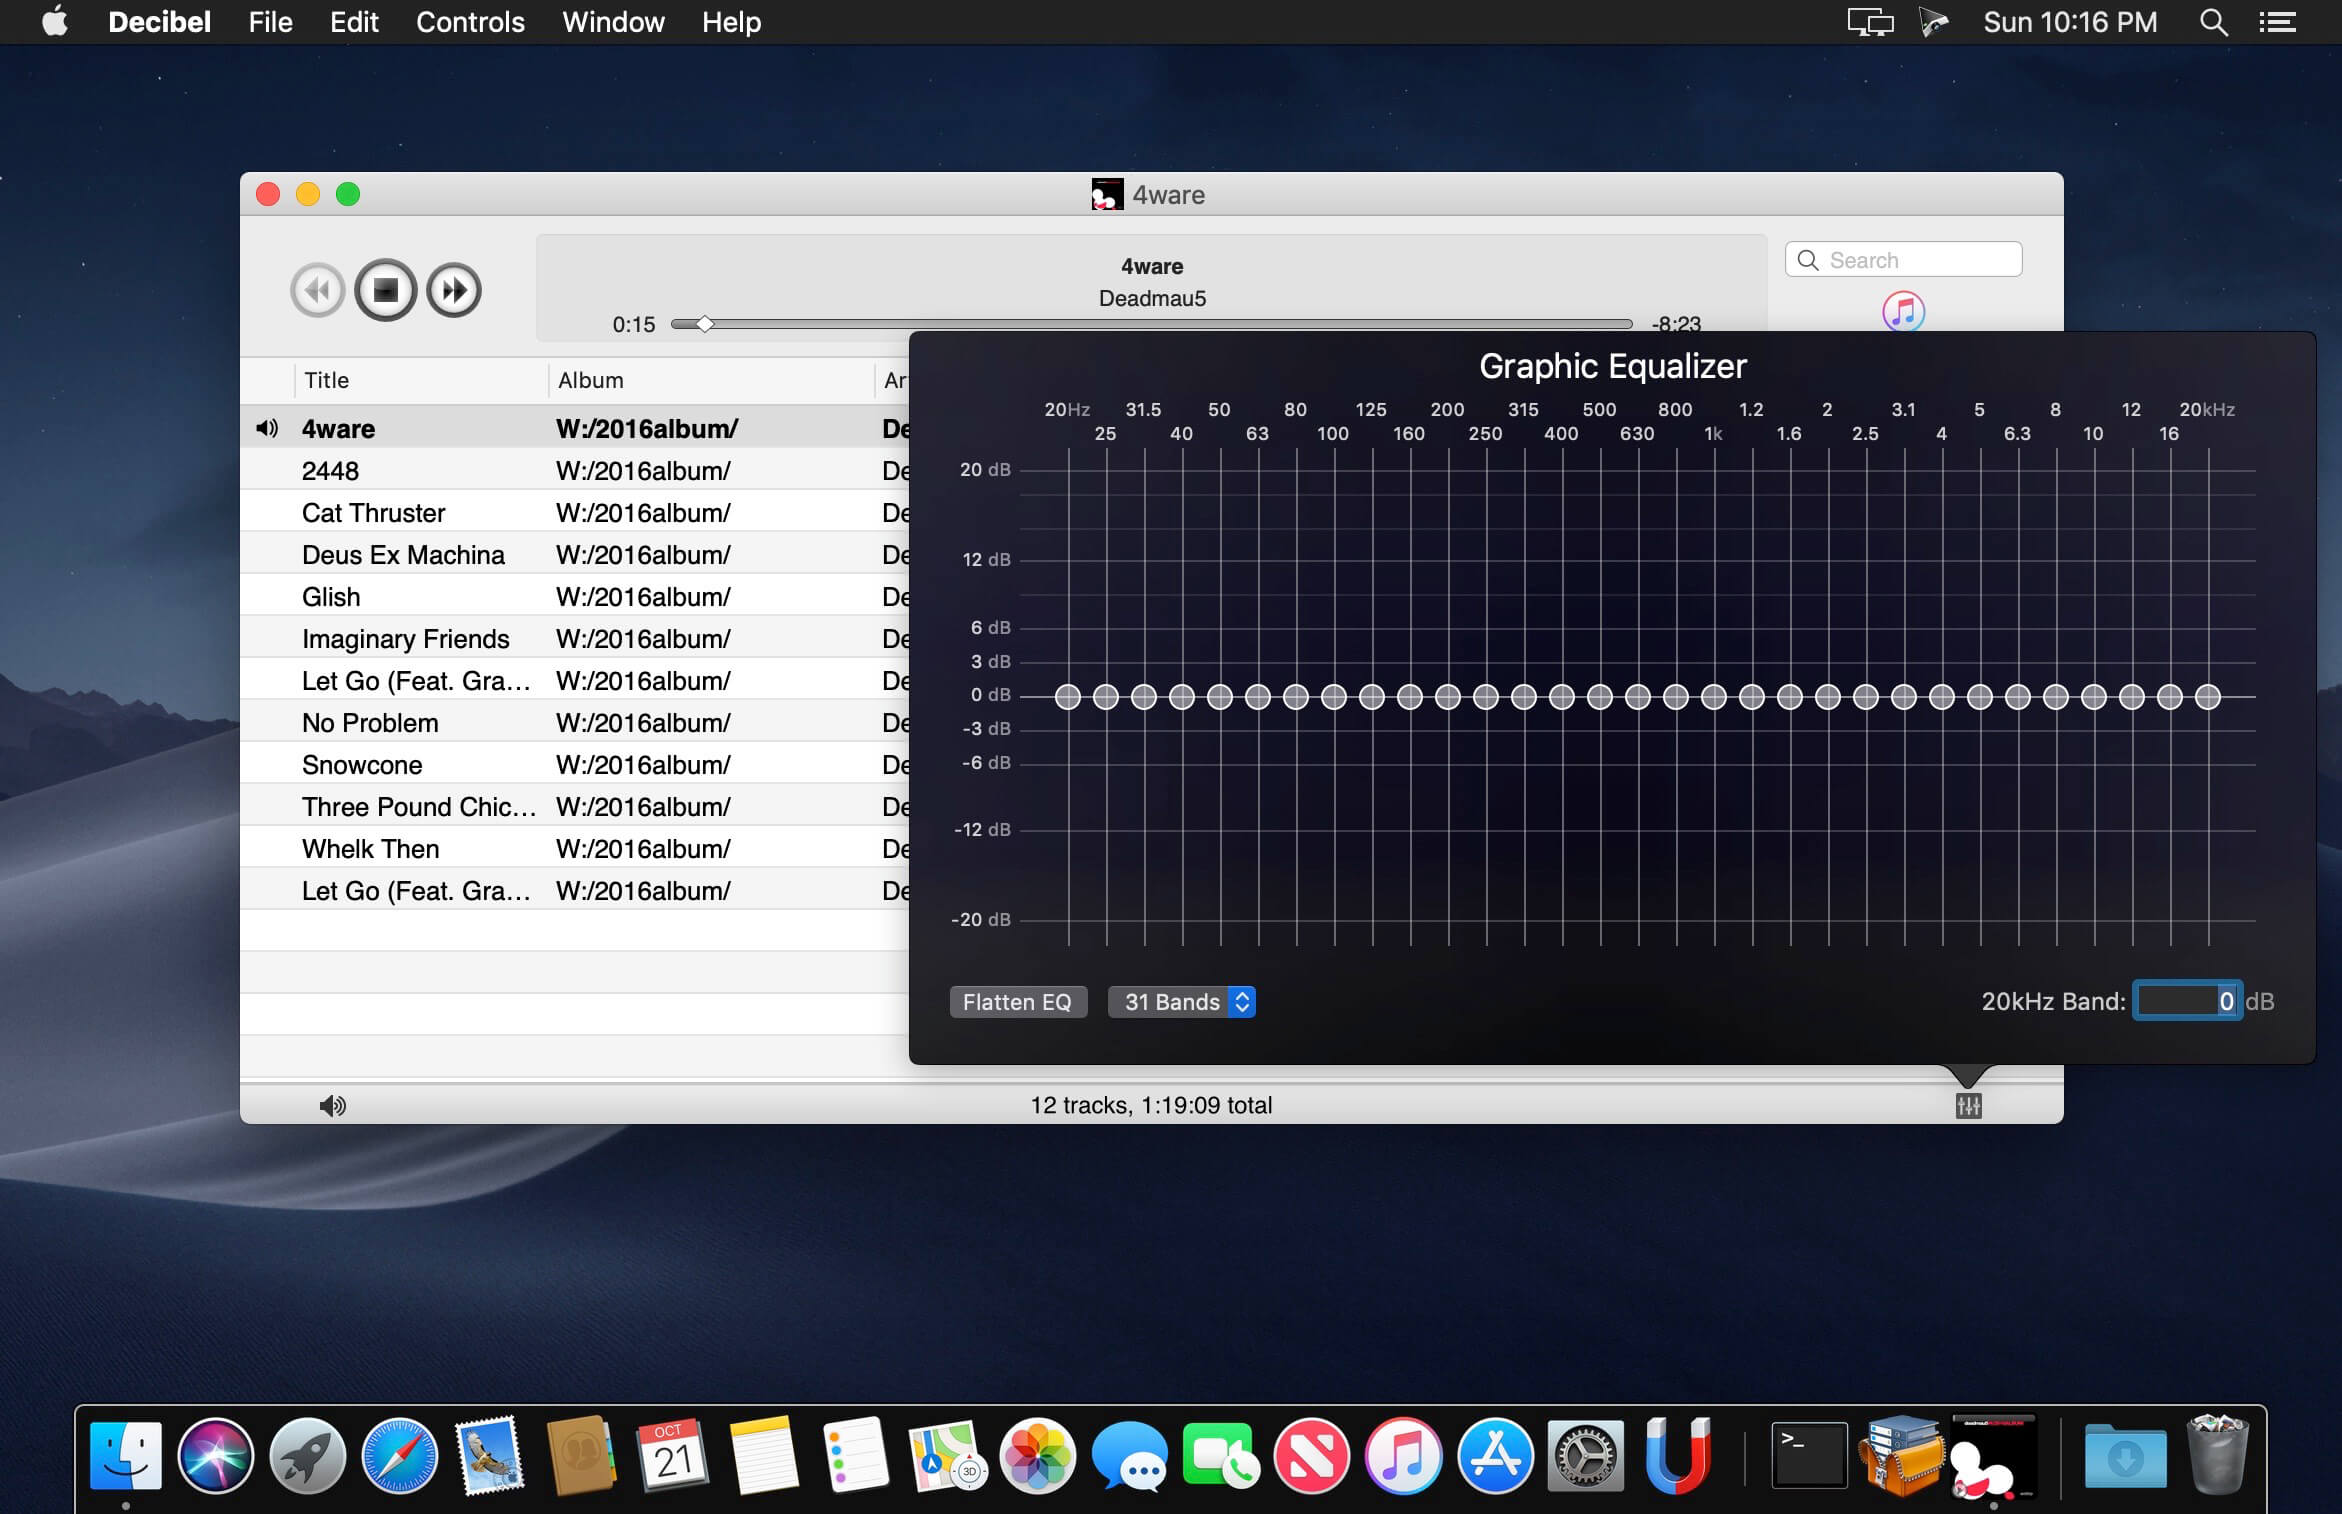Image resolution: width=2342 pixels, height=1514 pixels.
Task: Open Launchpad rocket icon
Action: coord(307,1455)
